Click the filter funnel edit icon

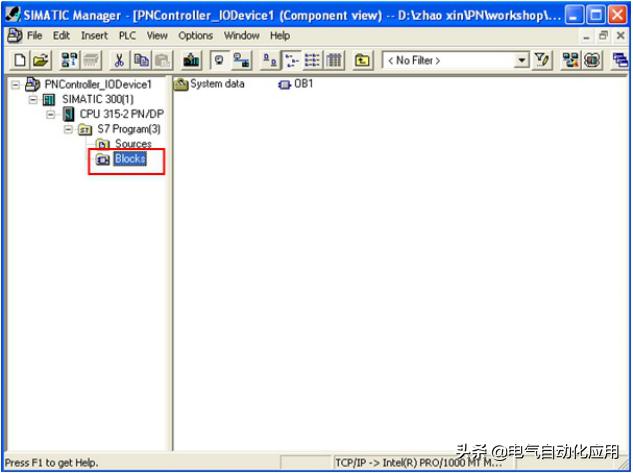[x=542, y=61]
